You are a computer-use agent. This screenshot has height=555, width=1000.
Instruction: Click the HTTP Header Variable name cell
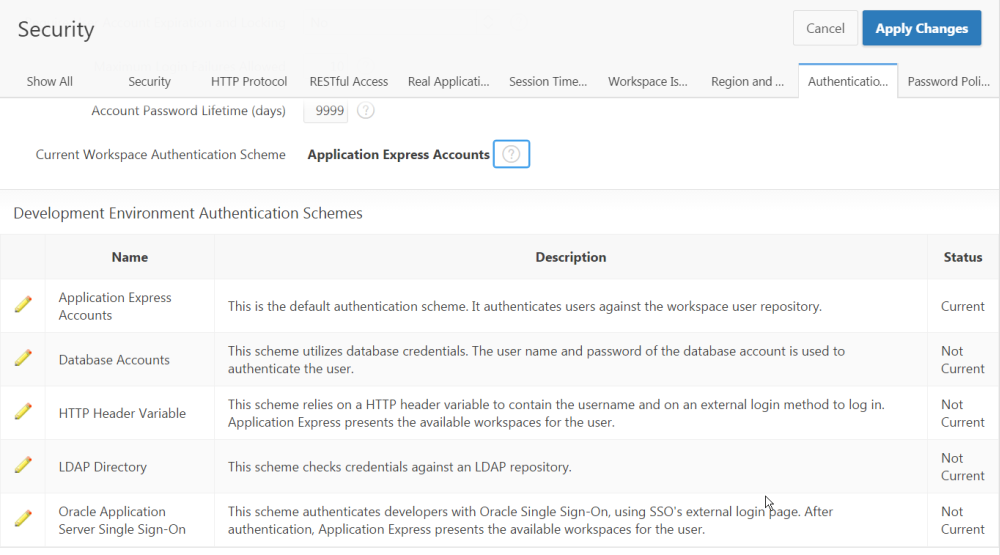122,413
